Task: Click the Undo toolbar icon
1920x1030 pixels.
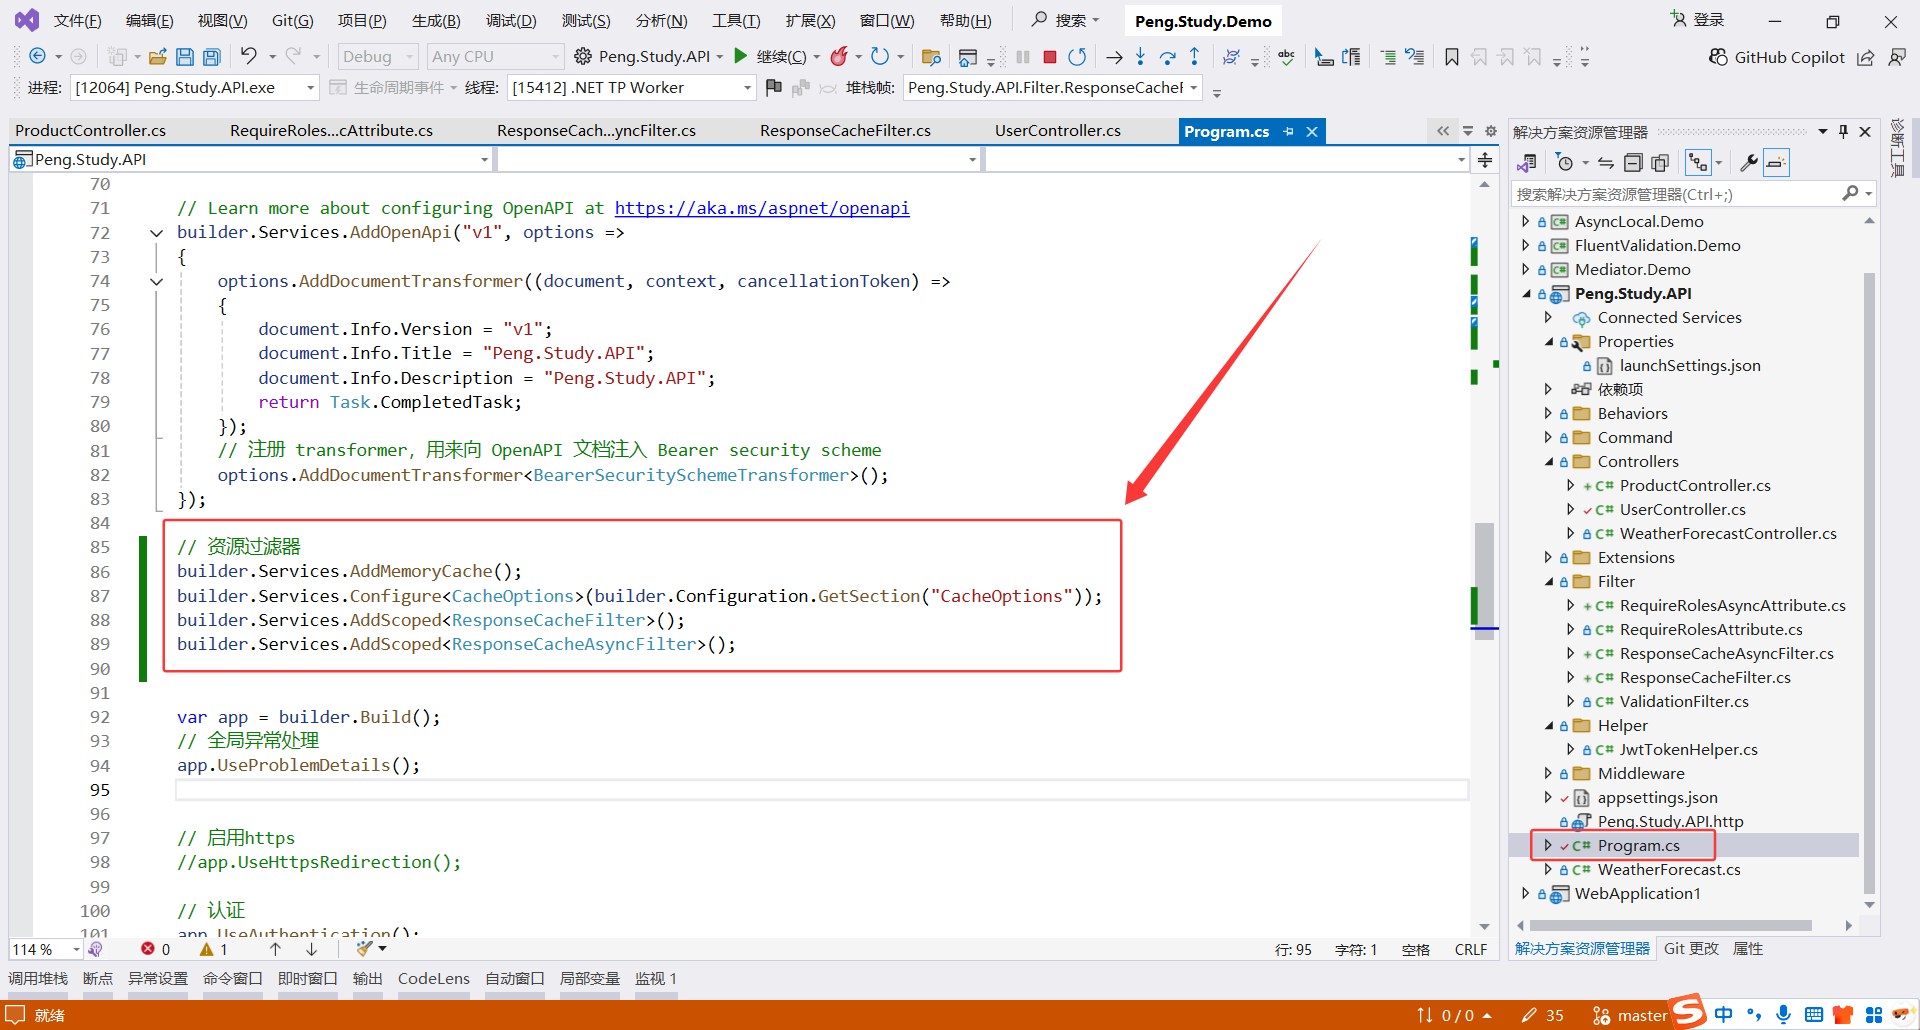Action: [x=249, y=56]
